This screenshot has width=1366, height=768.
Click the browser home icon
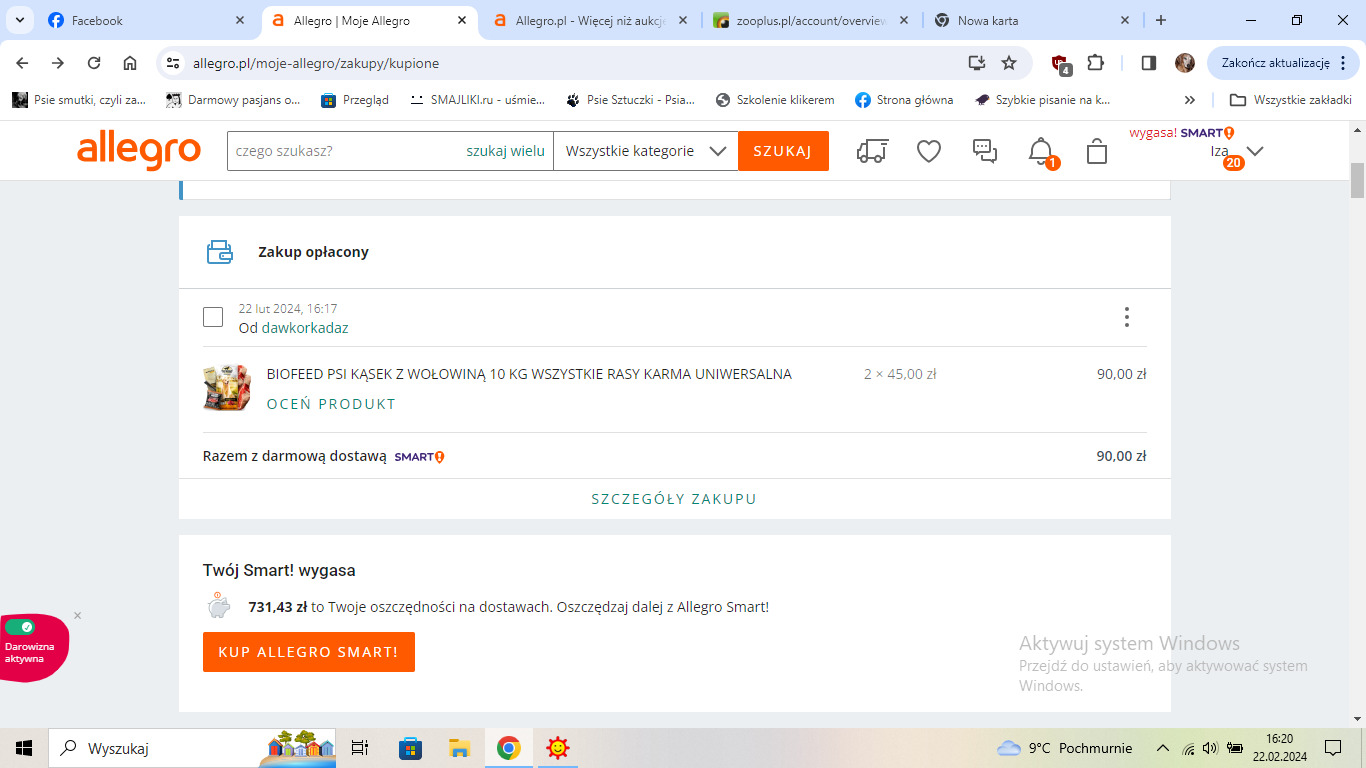tap(130, 63)
